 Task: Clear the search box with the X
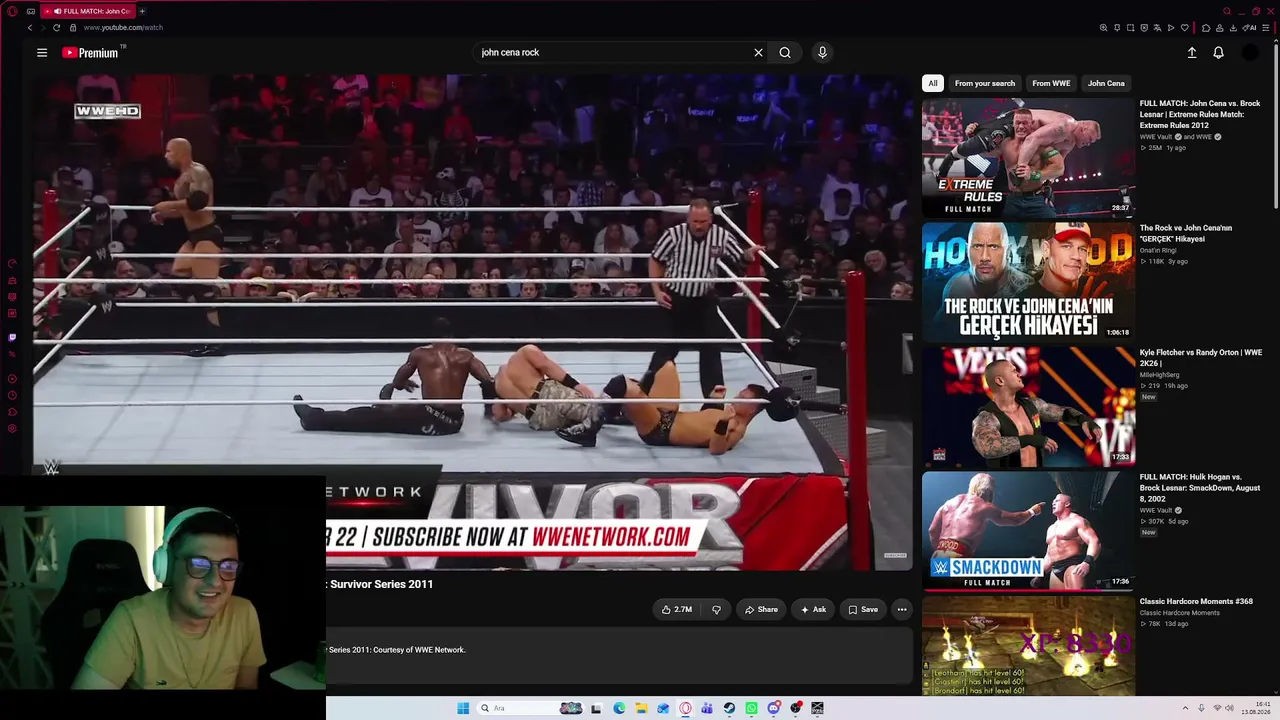(758, 53)
